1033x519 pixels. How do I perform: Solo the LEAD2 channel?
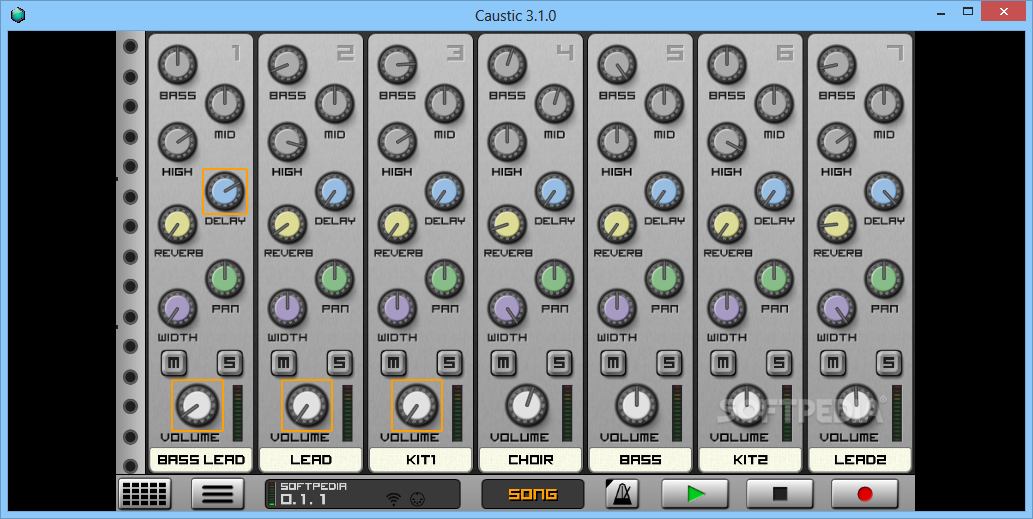(889, 362)
